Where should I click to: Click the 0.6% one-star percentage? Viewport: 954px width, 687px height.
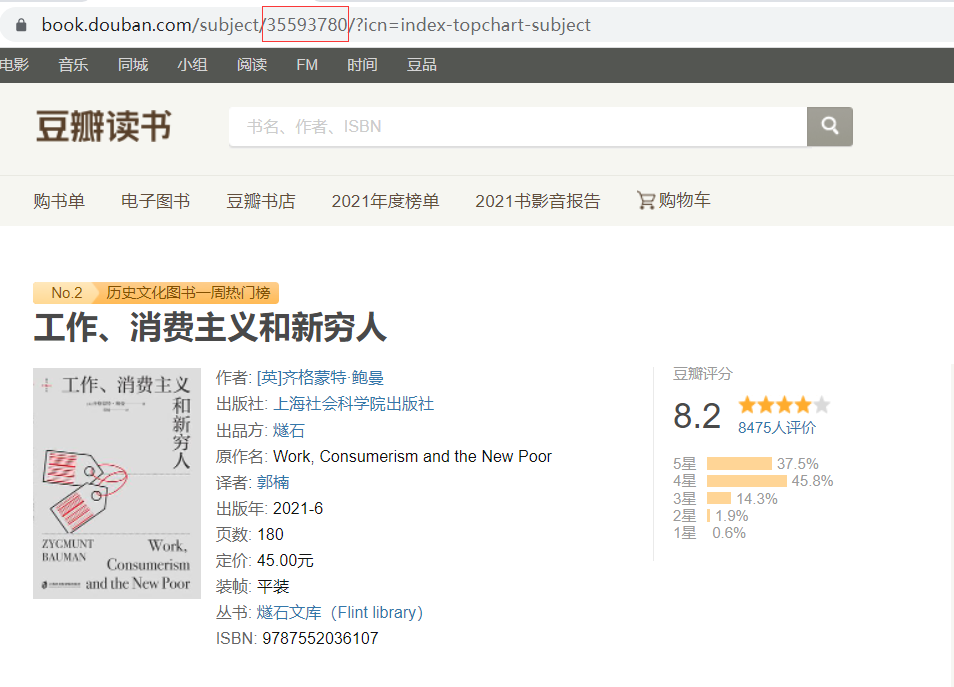pyautogui.click(x=729, y=533)
